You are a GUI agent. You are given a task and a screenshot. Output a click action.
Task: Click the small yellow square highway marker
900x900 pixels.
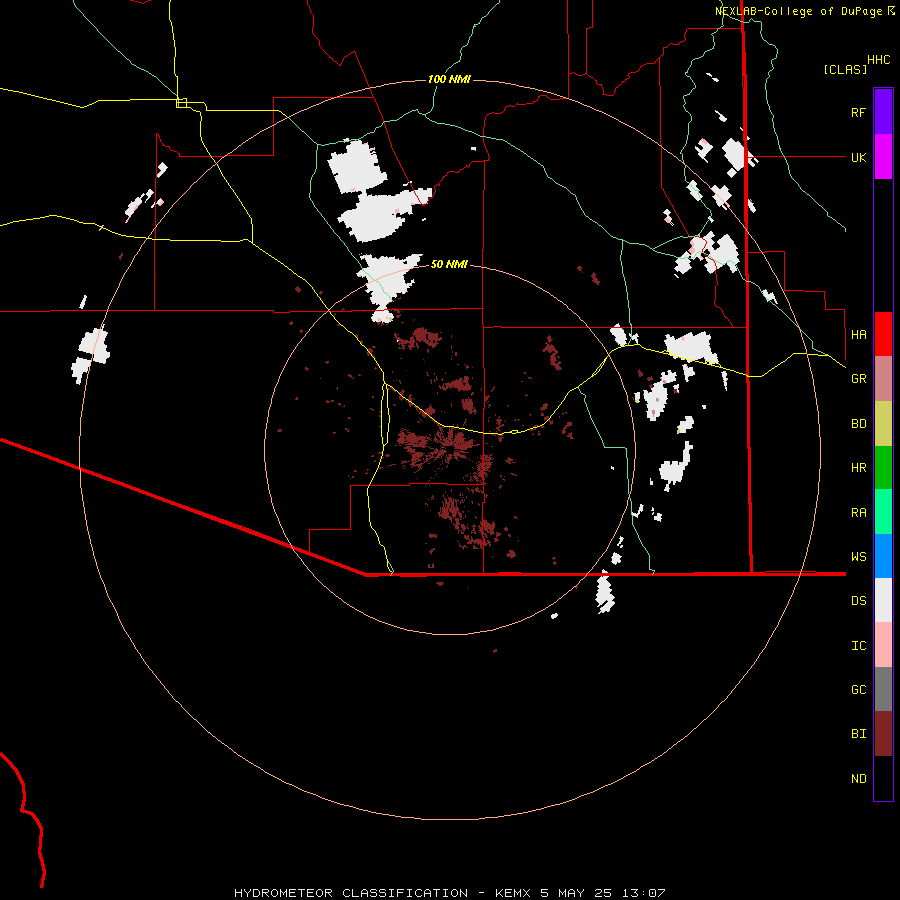point(181,103)
